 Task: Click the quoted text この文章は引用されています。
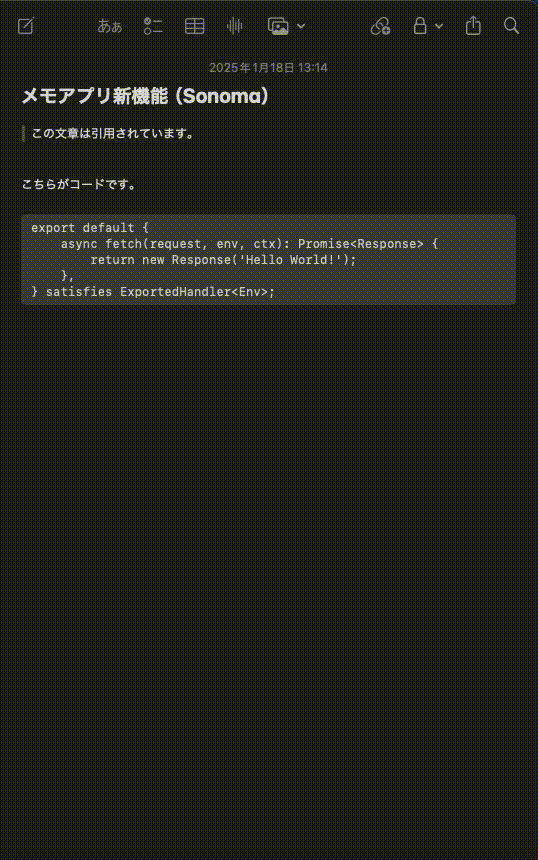point(113,133)
